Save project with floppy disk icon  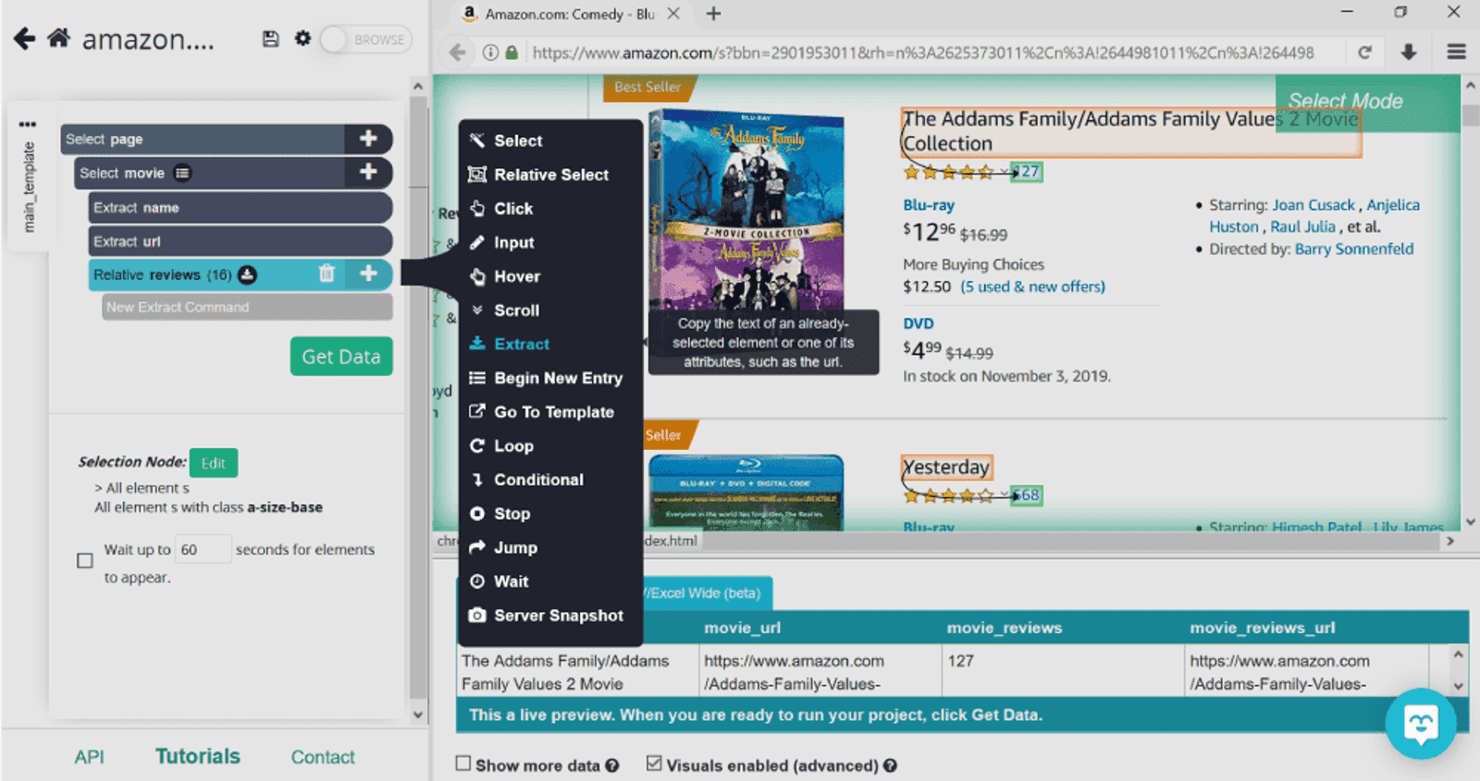(x=270, y=39)
